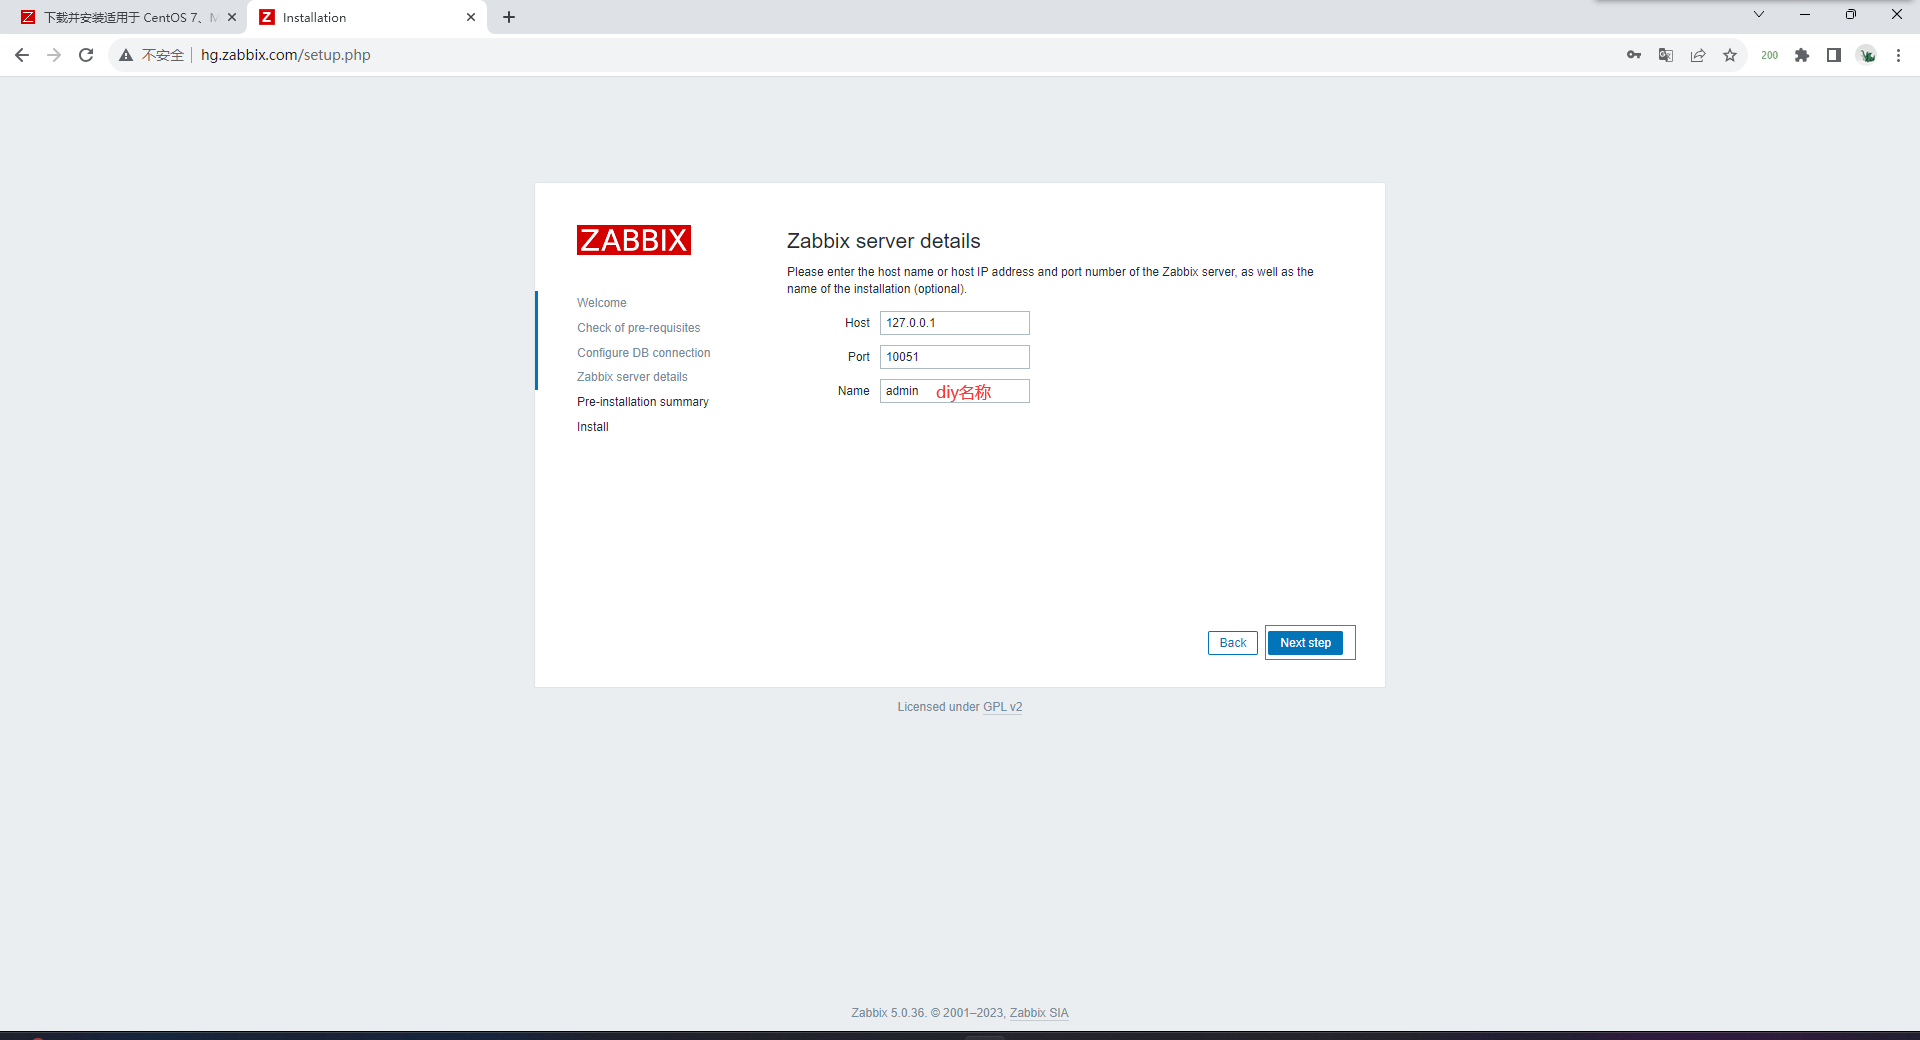
Task: Click the Zabbix server details heading
Action: pyautogui.click(x=884, y=241)
